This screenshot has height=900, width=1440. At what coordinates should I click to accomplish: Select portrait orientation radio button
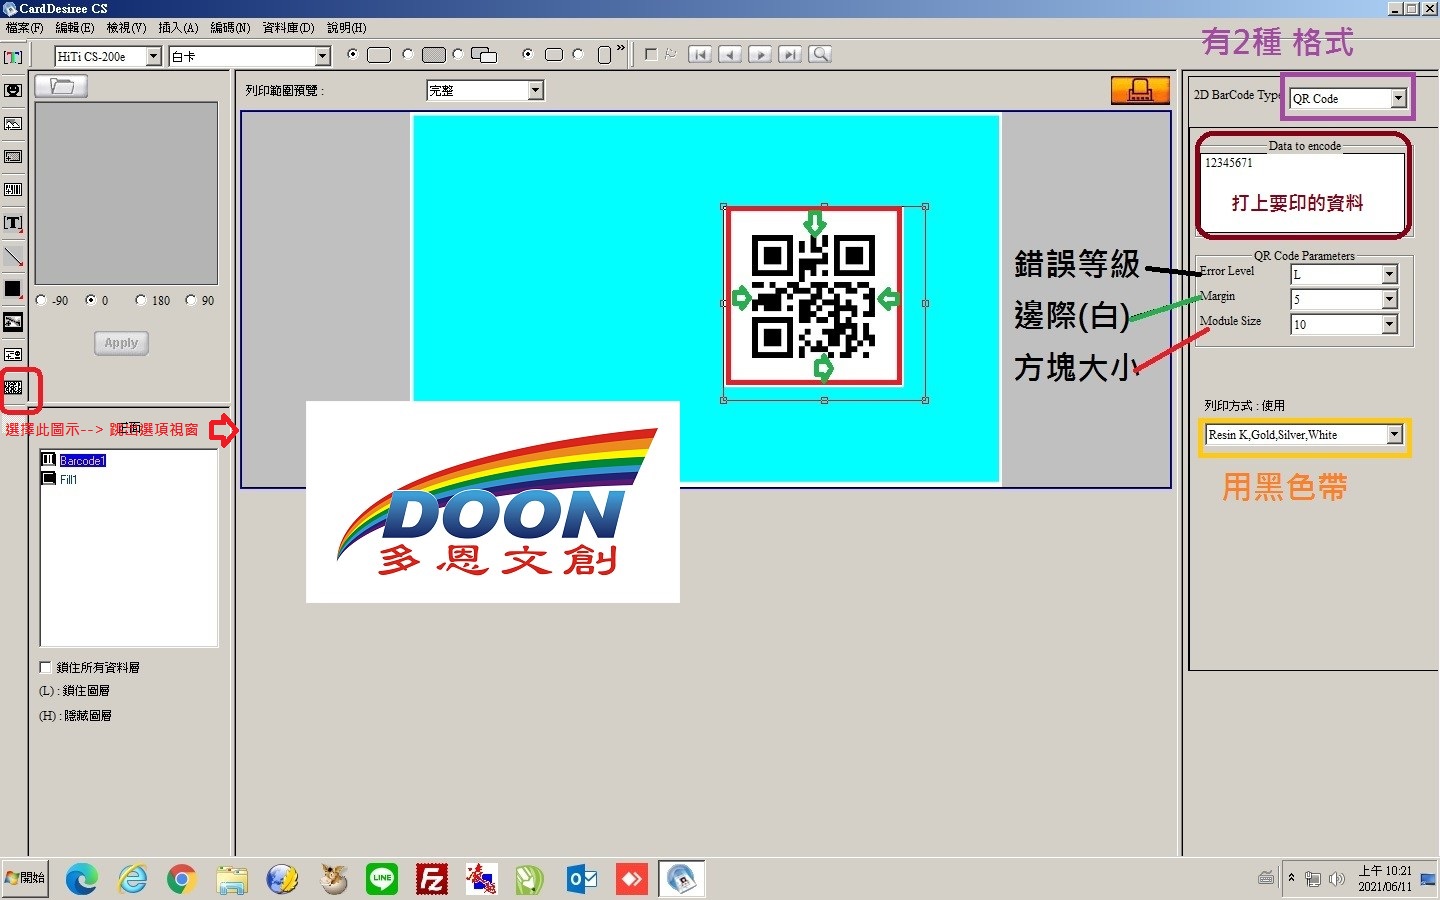coord(578,54)
